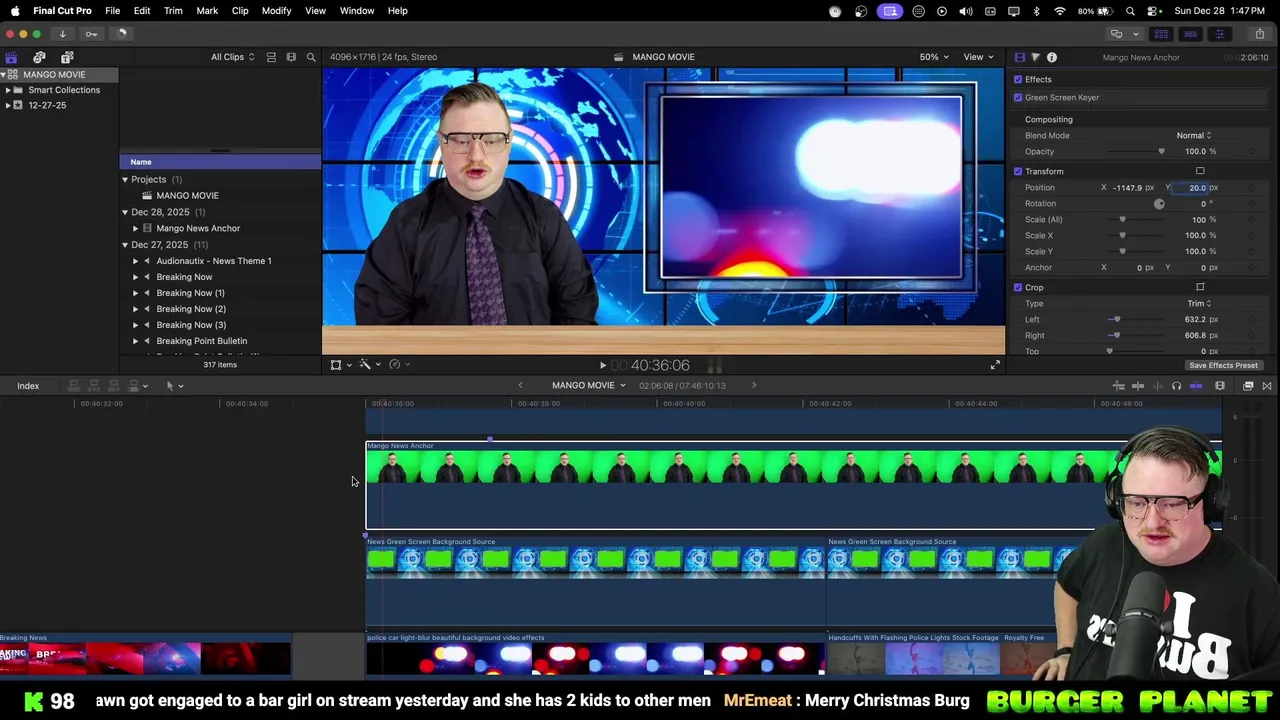Viewport: 1280px width, 720px height.
Task: Uncheck the Green Screen Keyer effect
Action: pos(1018,97)
